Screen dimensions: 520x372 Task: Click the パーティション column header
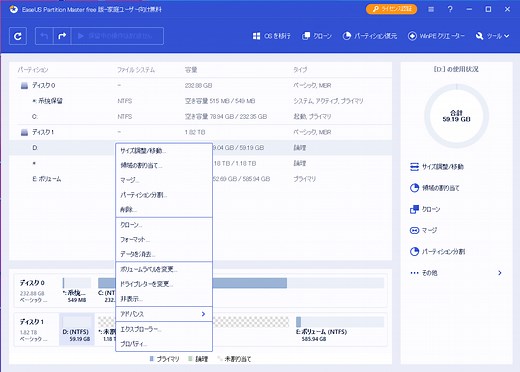(x=33, y=70)
